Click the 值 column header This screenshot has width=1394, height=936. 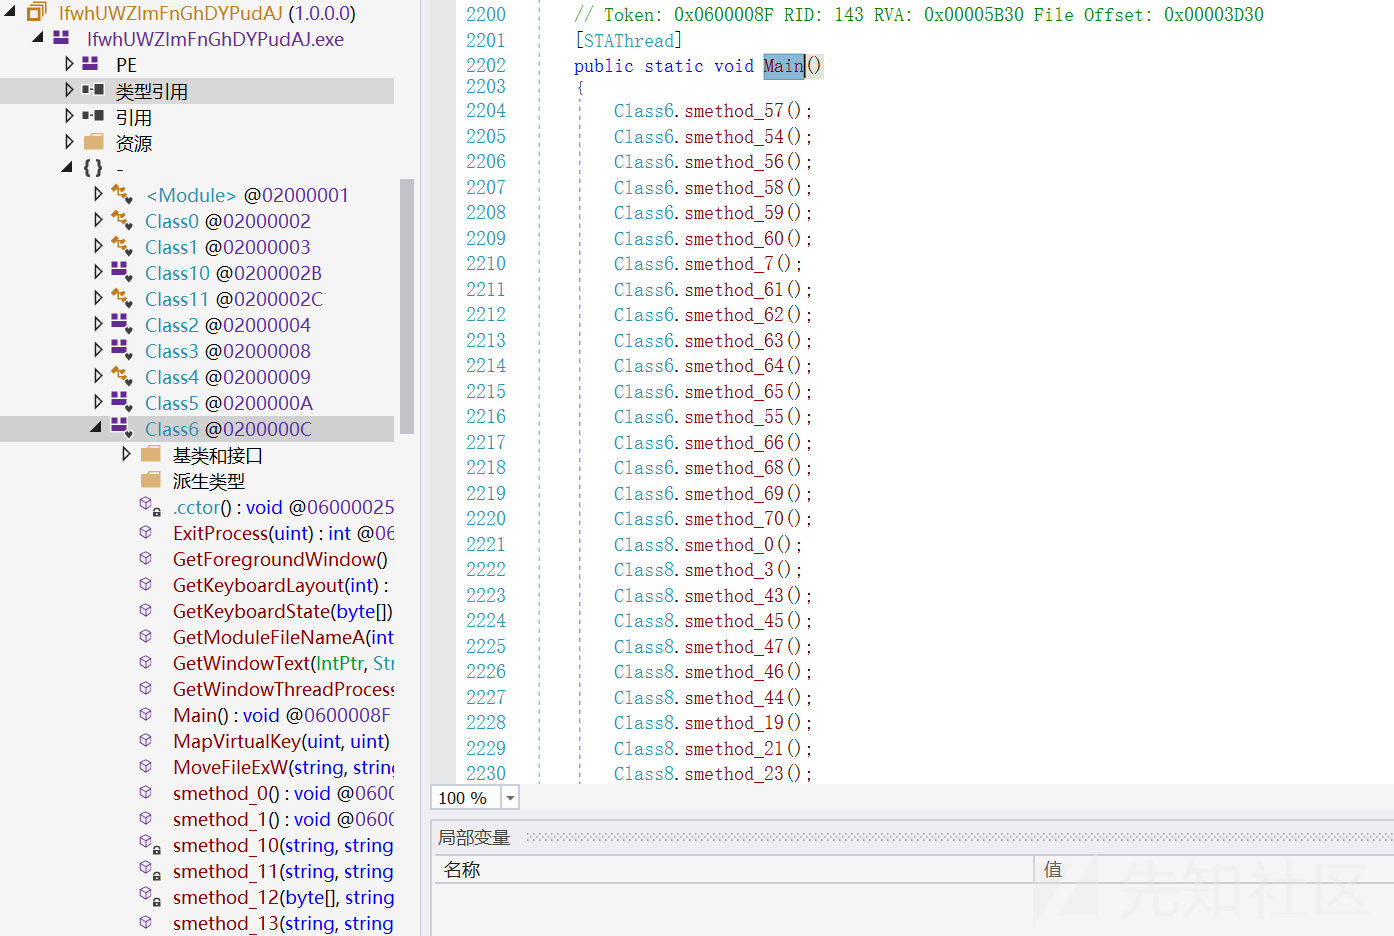pyautogui.click(x=1214, y=869)
